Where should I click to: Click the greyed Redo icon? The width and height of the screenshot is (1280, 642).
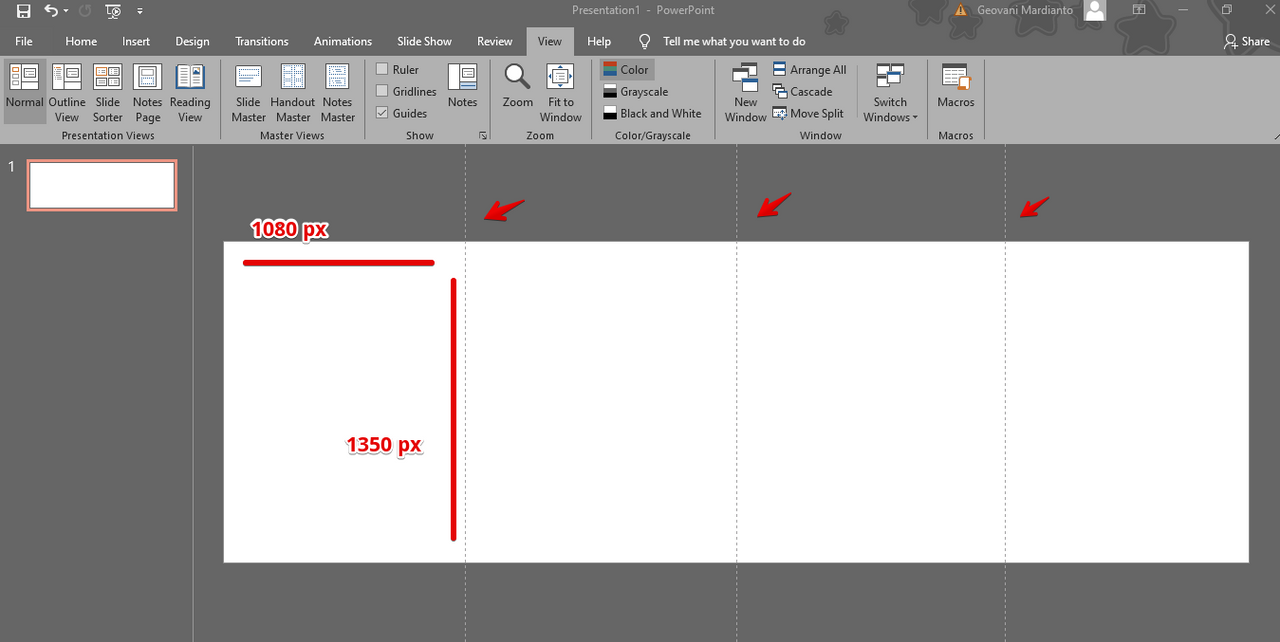85,11
